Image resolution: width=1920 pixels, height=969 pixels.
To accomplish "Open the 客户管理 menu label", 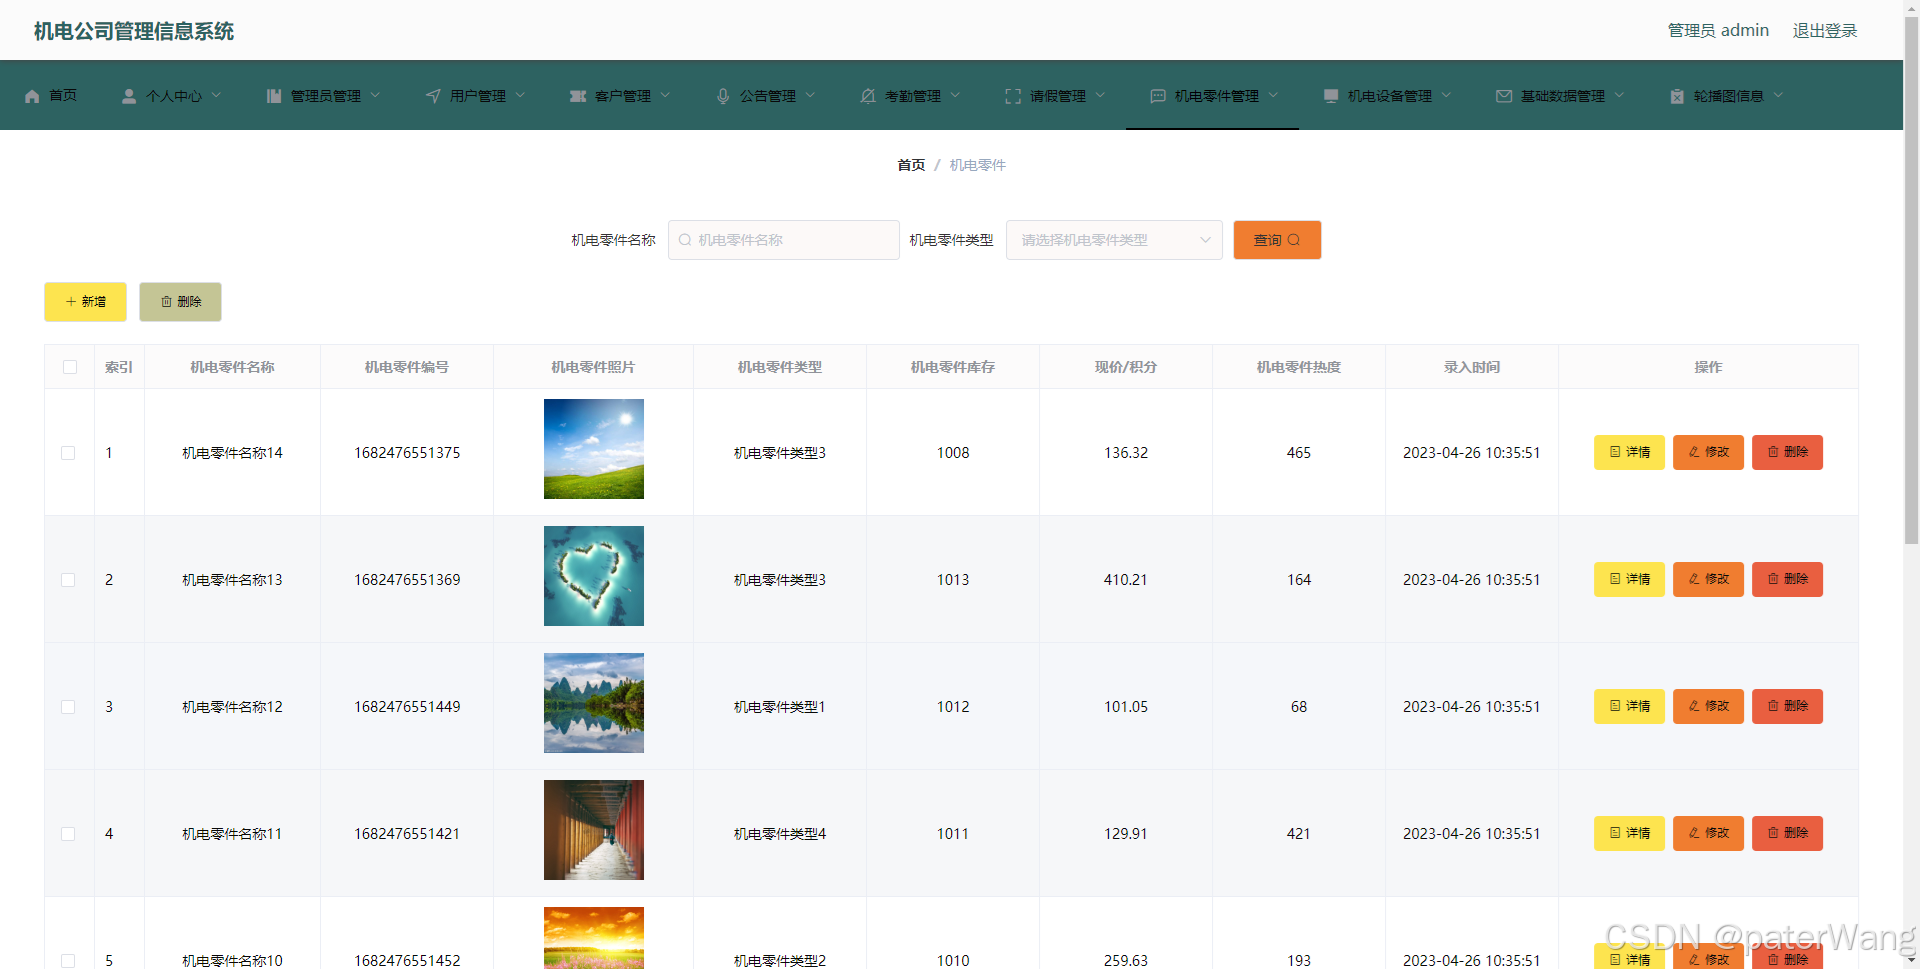I will tap(623, 96).
